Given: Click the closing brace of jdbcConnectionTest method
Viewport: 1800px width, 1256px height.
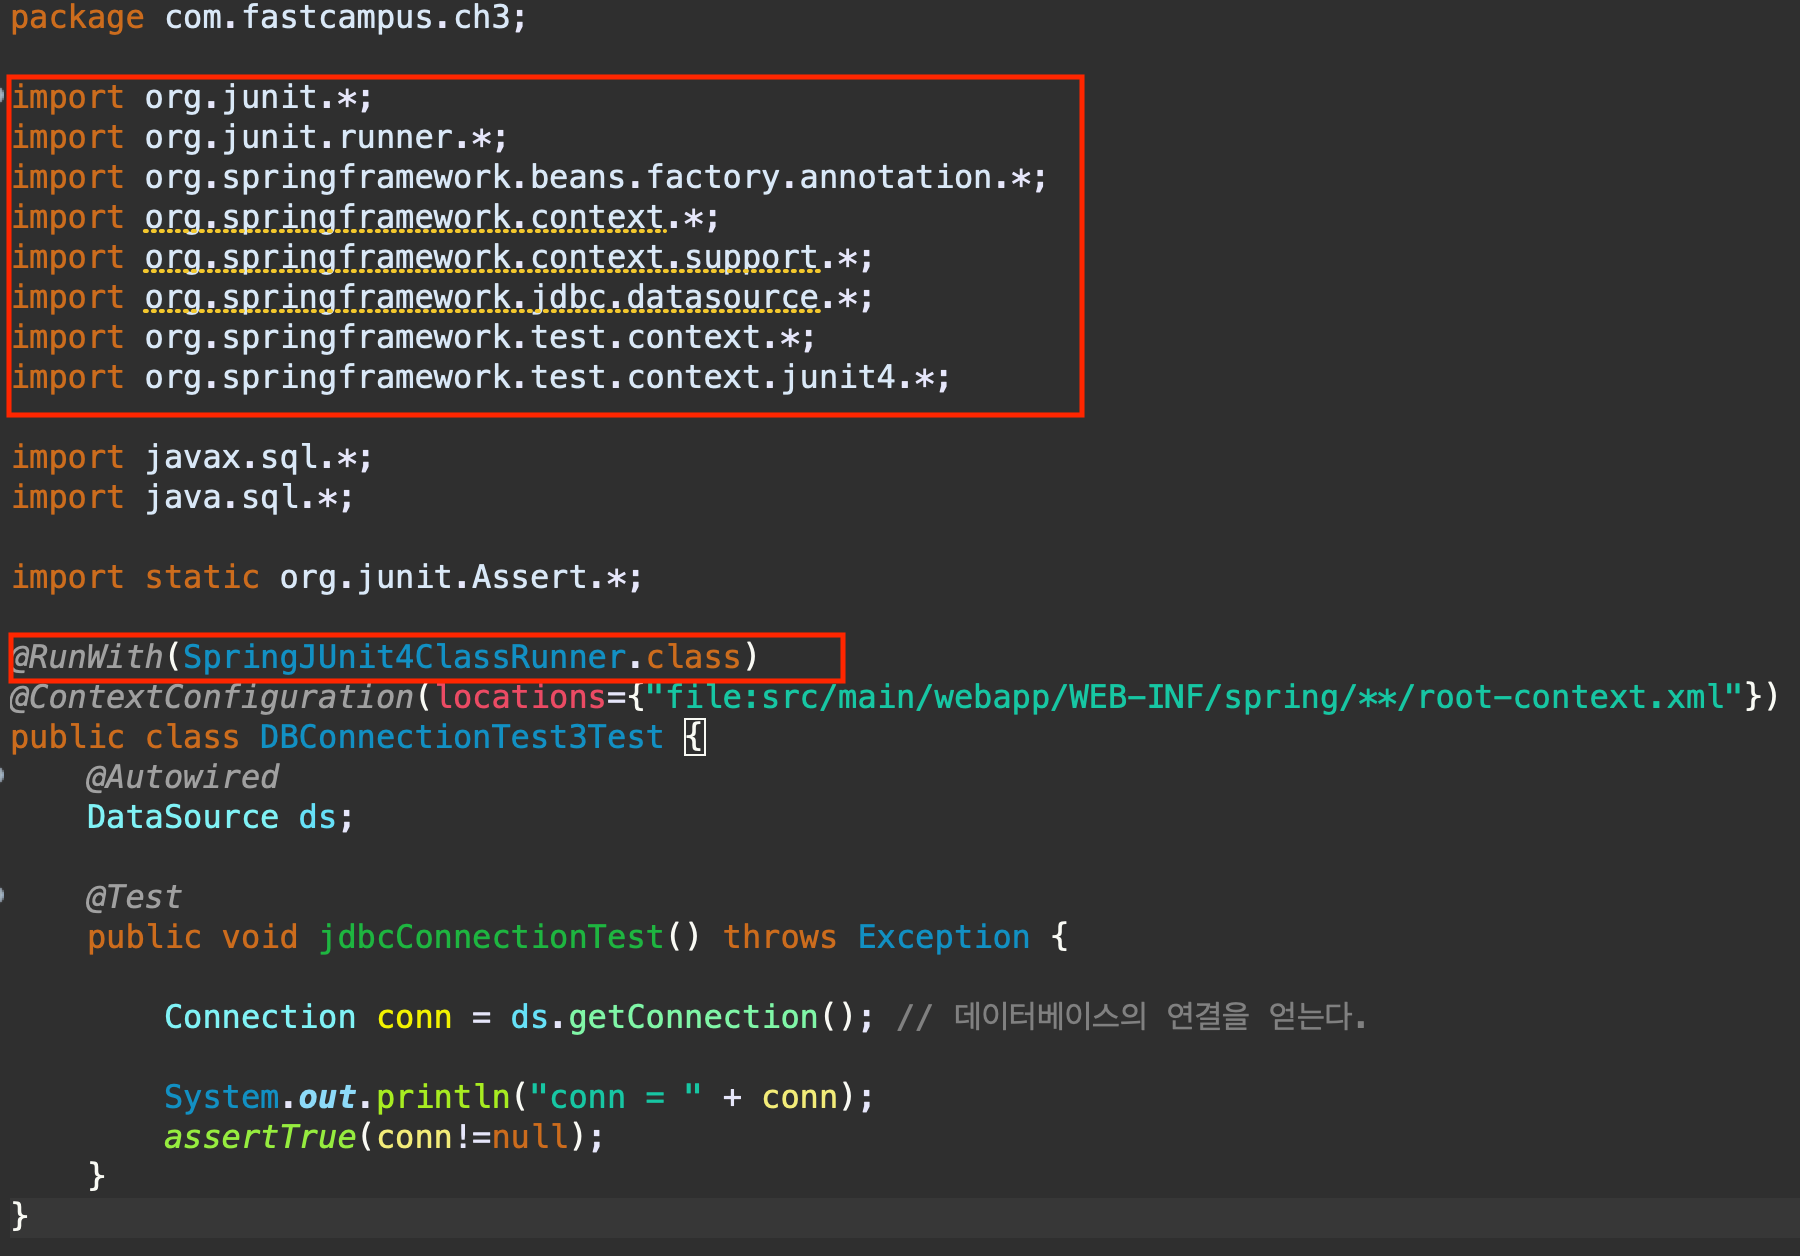Looking at the screenshot, I should tap(96, 1176).
